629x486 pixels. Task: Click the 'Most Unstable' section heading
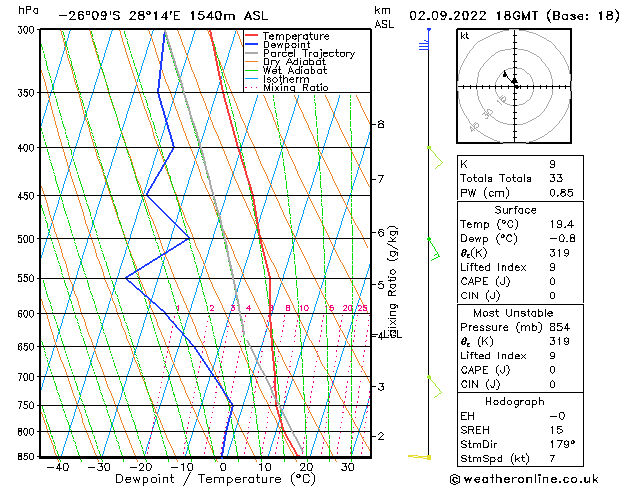point(513,313)
